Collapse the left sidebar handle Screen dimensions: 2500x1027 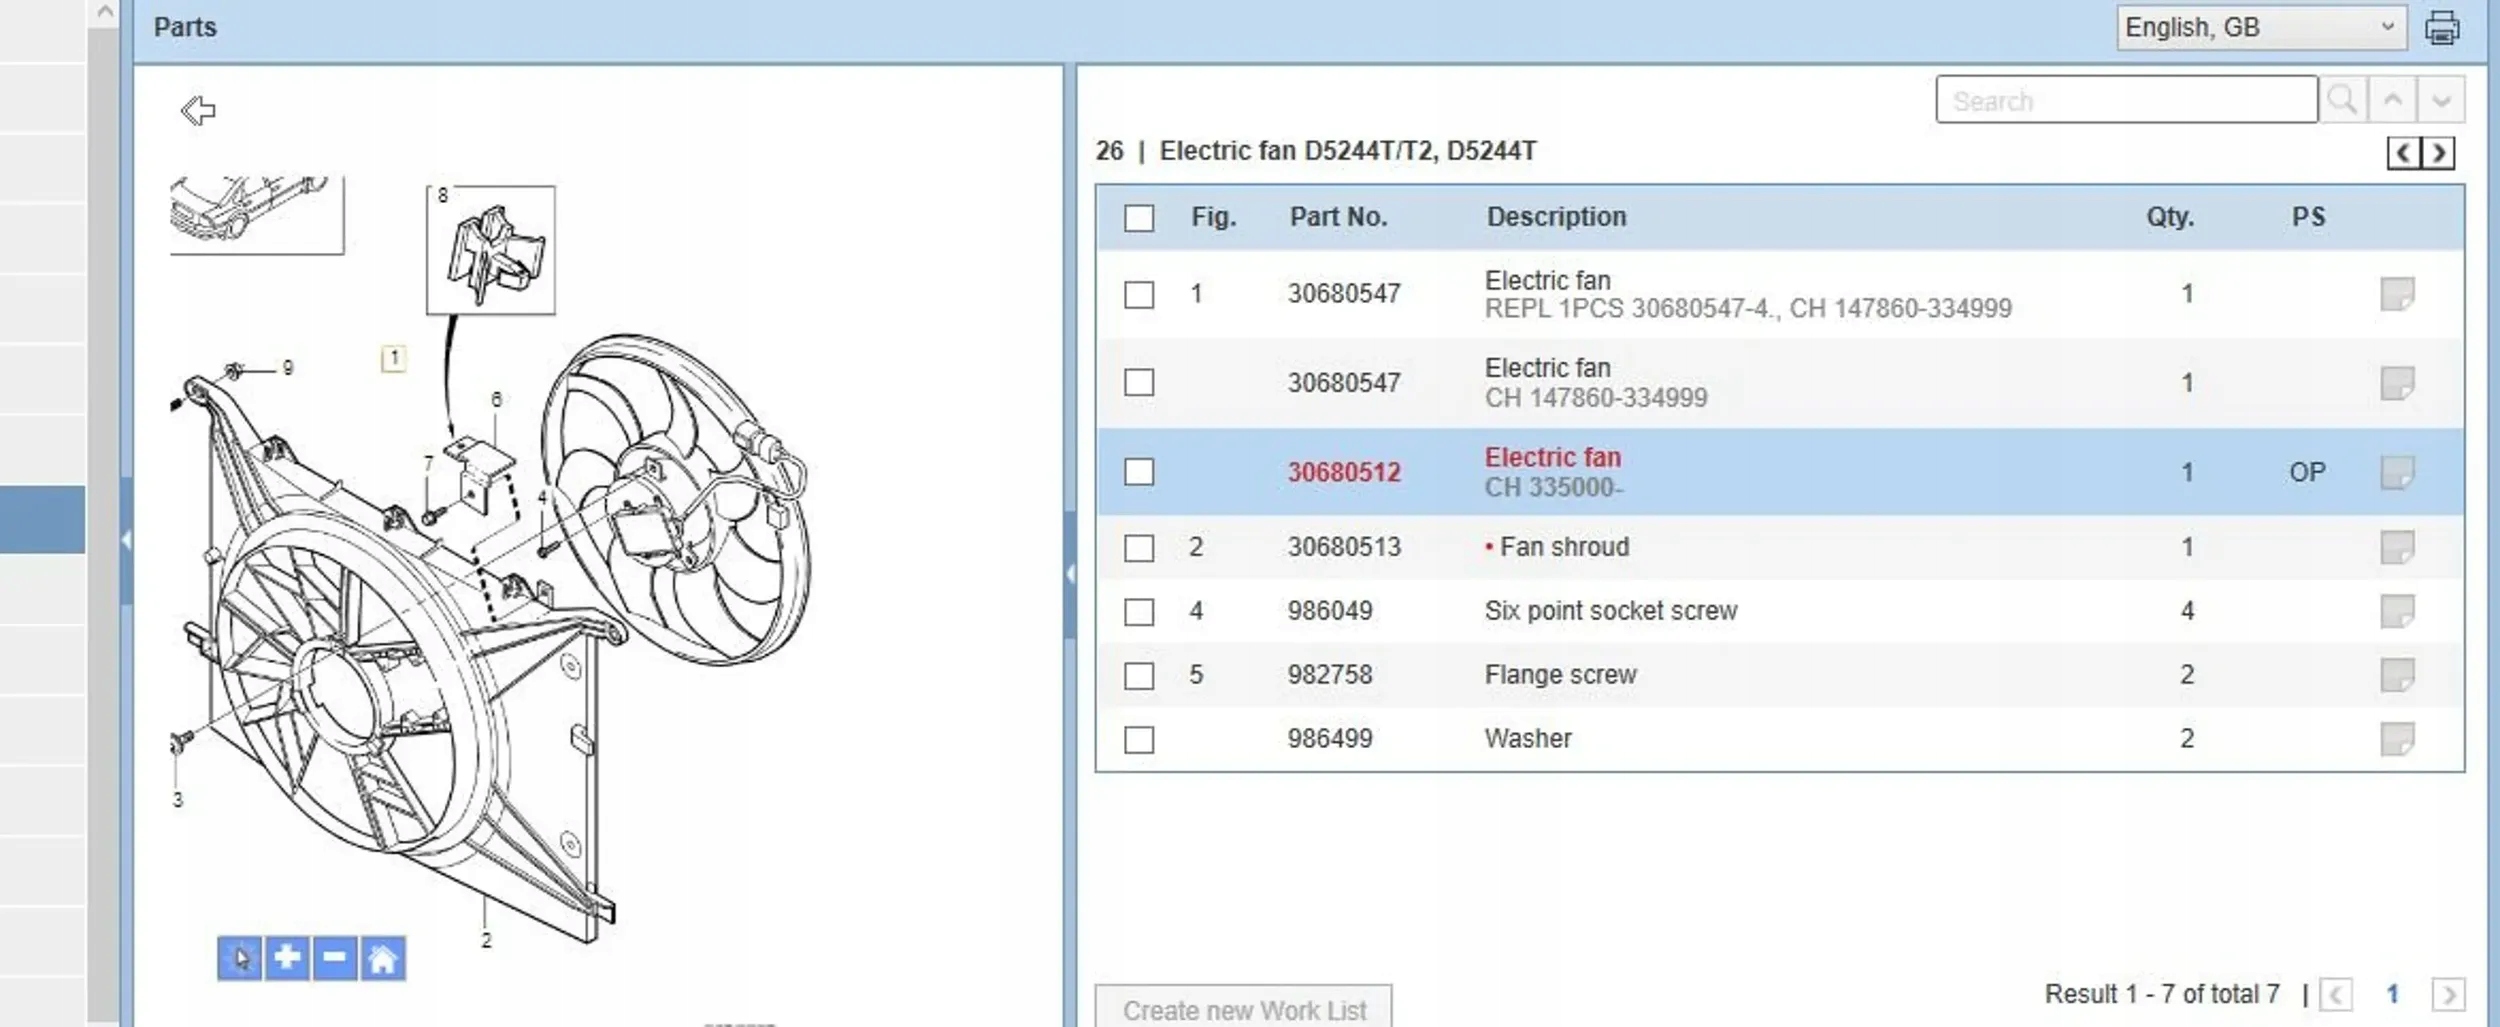[x=126, y=540]
